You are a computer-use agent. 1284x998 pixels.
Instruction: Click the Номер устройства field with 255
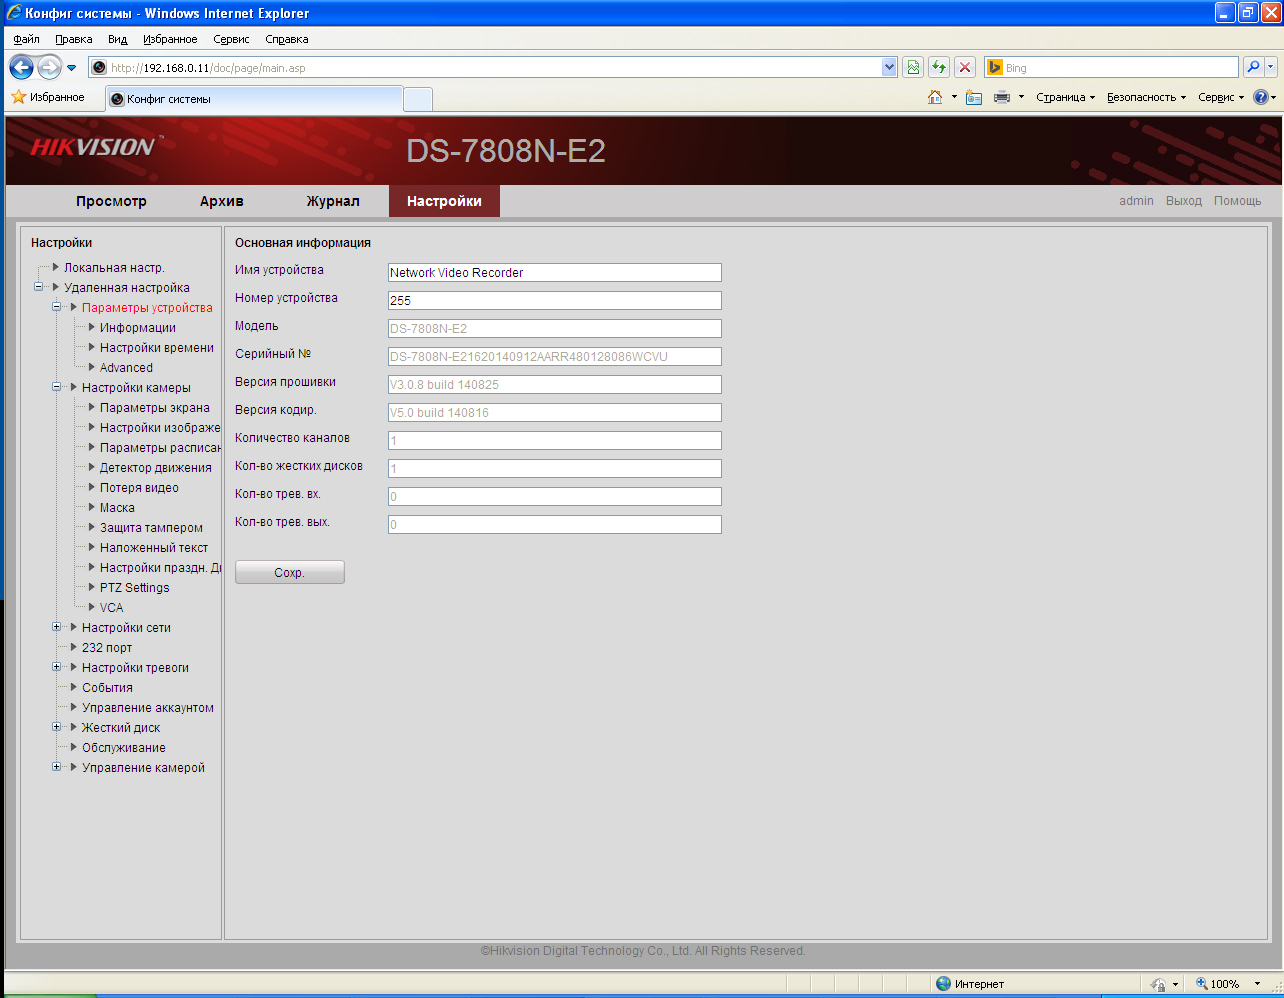tap(555, 300)
